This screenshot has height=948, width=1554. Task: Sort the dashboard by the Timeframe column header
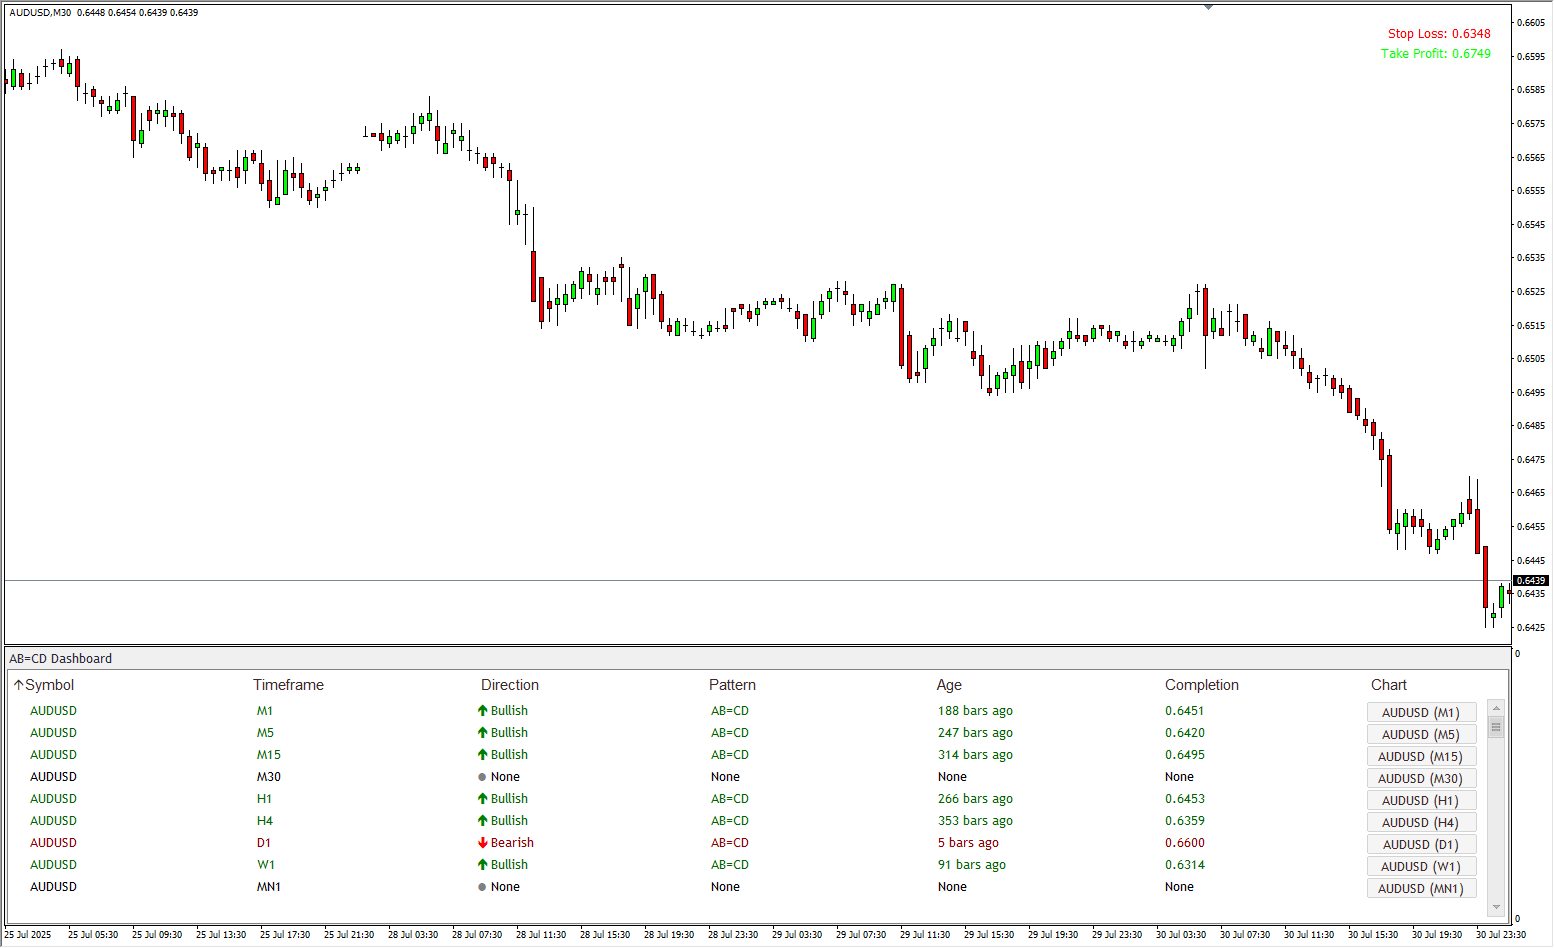(288, 685)
